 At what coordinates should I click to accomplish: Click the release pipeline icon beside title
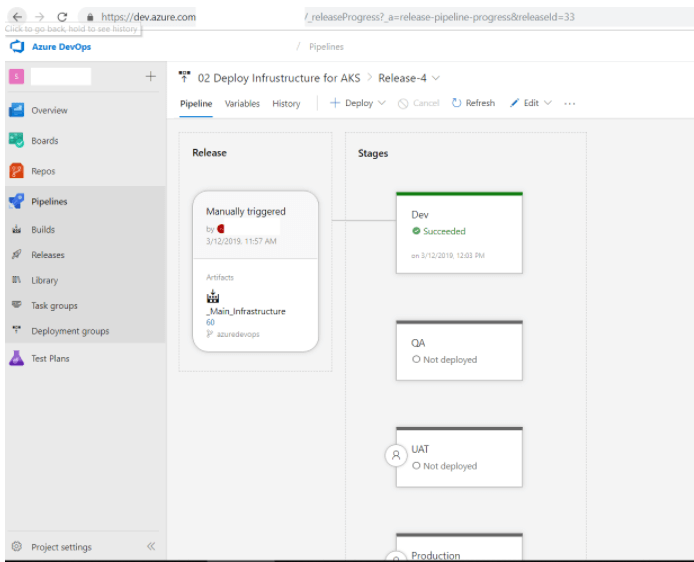coord(185,77)
